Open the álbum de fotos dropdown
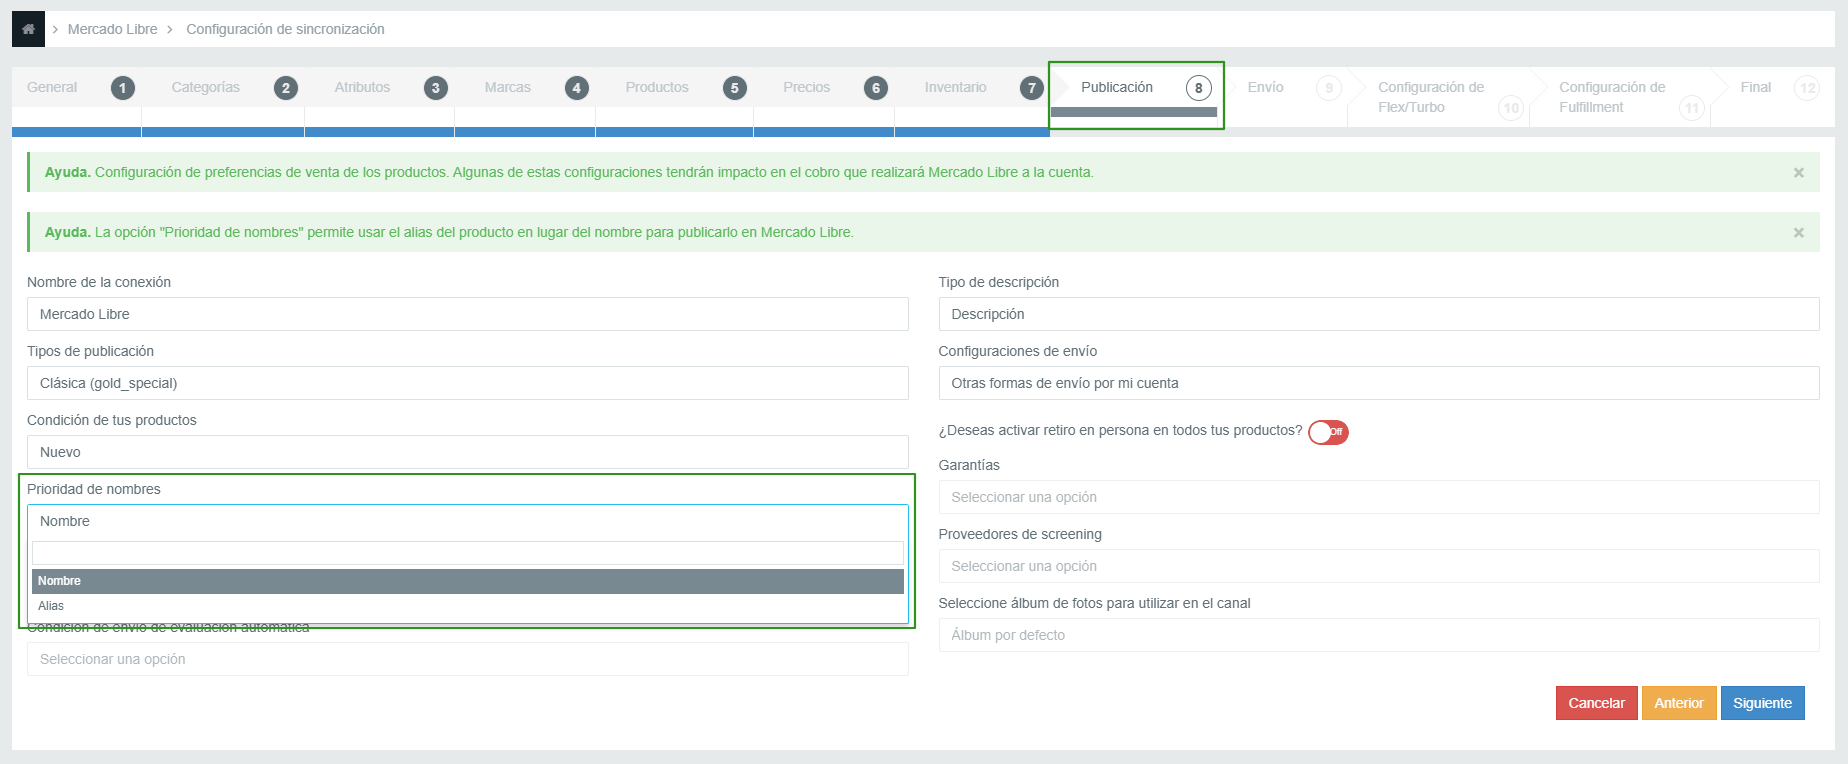Screen dimensions: 1848x764 (1379, 635)
